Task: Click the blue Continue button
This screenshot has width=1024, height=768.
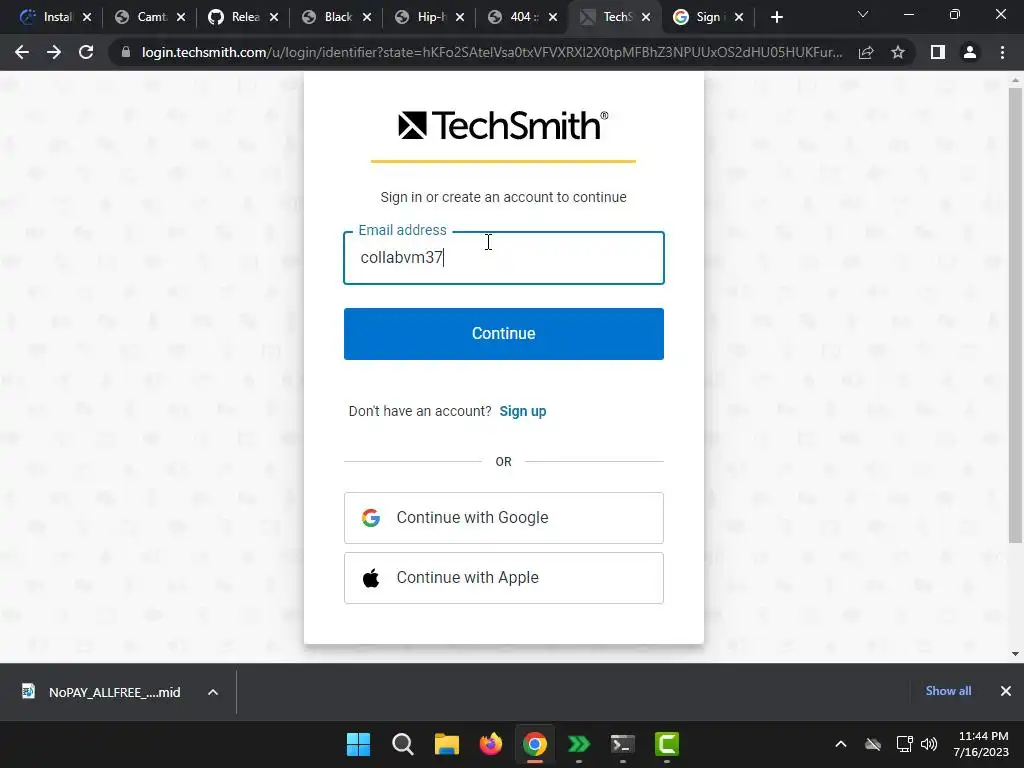Action: coord(504,334)
